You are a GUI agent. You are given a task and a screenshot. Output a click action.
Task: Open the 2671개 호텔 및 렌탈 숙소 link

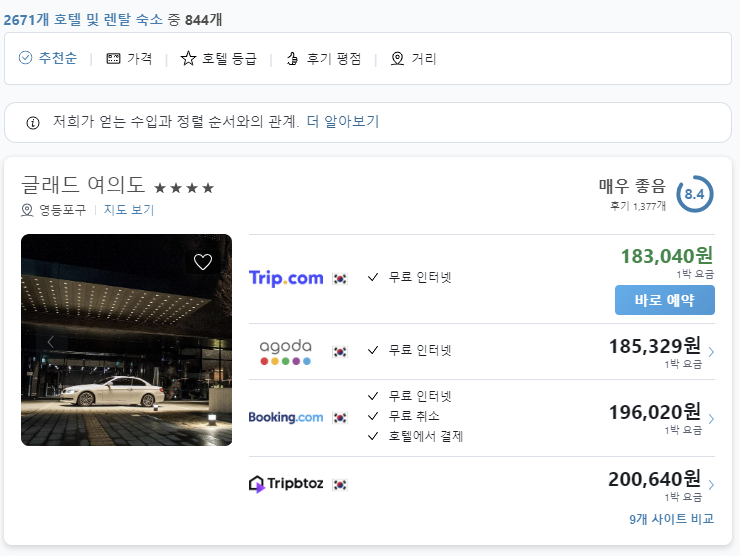tap(83, 20)
